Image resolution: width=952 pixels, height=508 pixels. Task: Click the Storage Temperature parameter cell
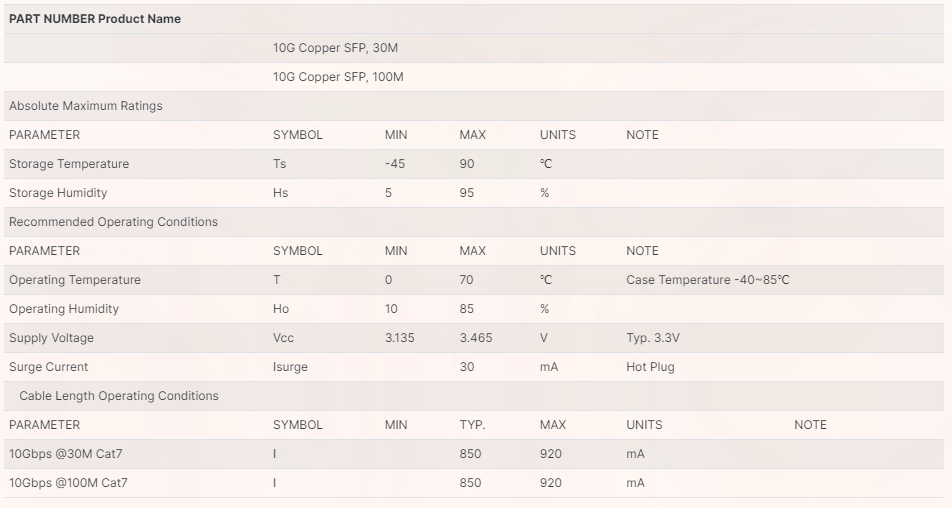tap(69, 164)
